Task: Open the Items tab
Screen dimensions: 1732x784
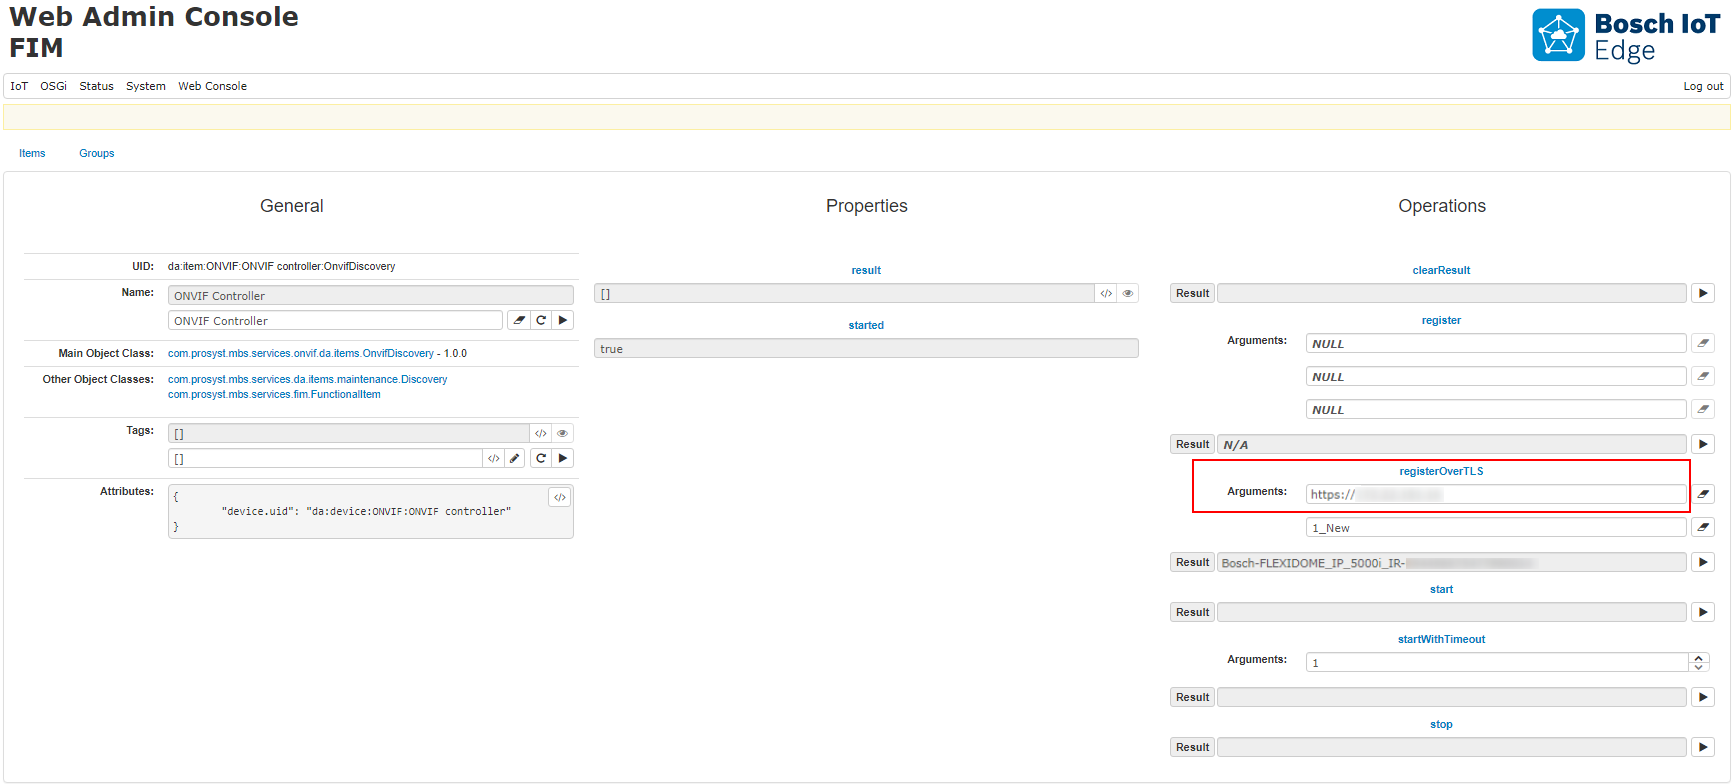Action: [32, 153]
